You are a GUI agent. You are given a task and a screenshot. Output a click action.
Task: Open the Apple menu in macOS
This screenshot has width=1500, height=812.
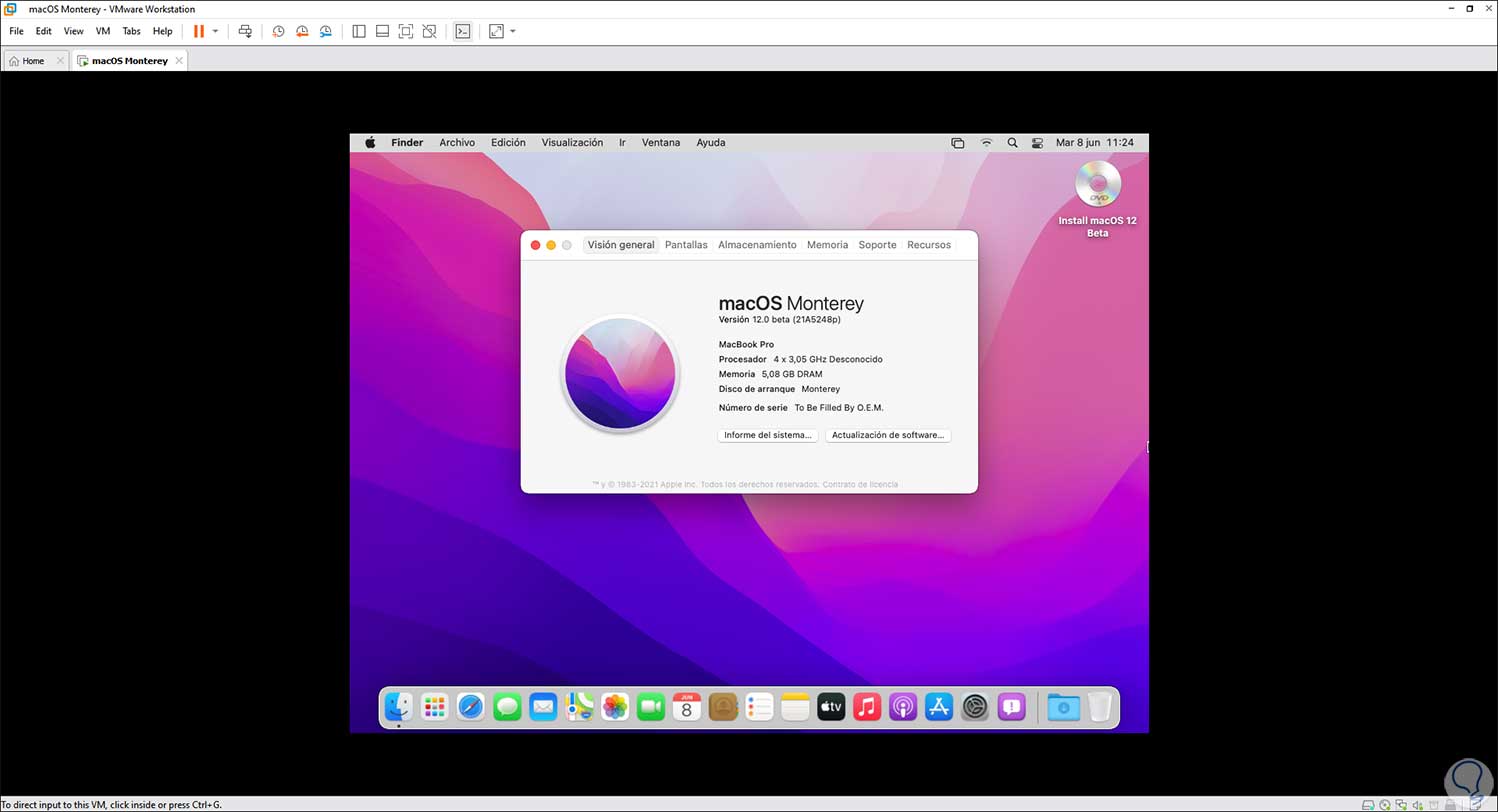point(370,143)
